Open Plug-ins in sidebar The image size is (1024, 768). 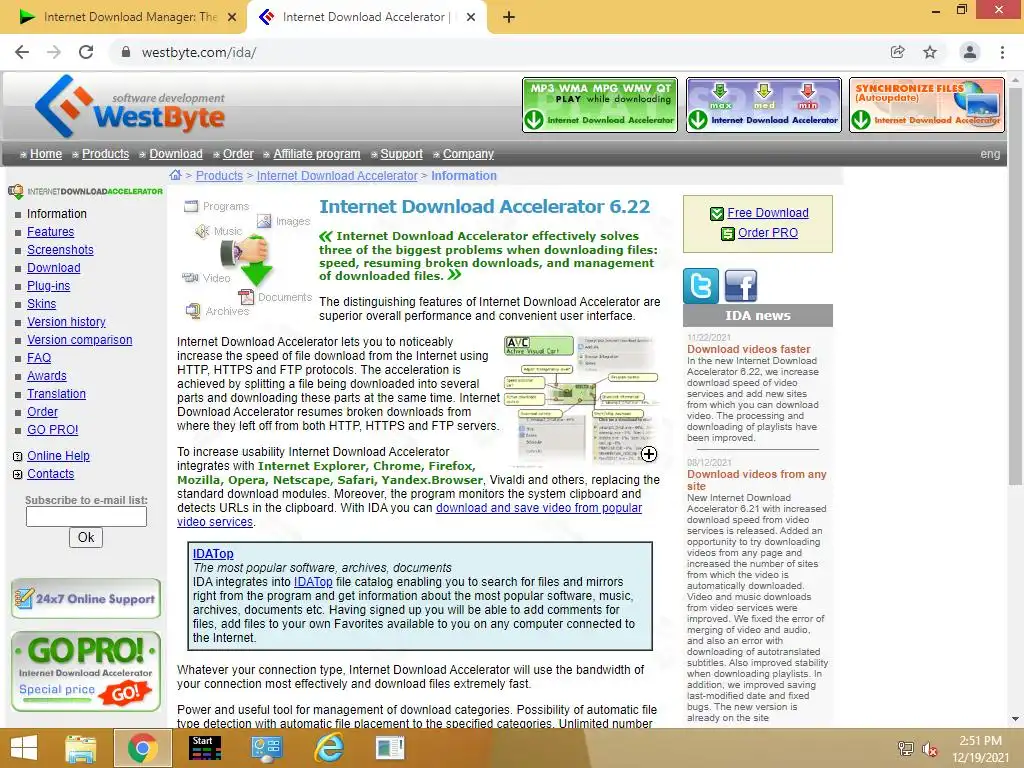[48, 285]
